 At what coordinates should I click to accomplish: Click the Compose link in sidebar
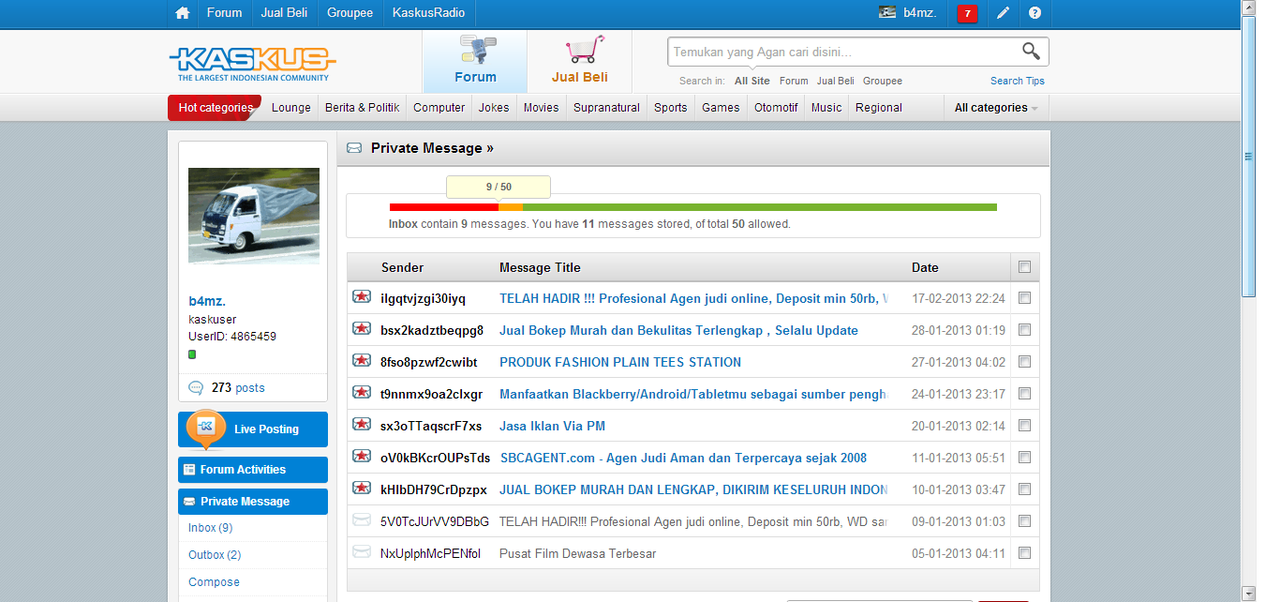point(214,581)
